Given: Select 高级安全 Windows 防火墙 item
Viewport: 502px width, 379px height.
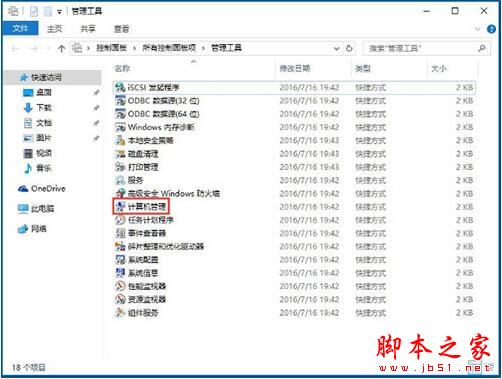Looking at the screenshot, I should (x=294, y=194).
